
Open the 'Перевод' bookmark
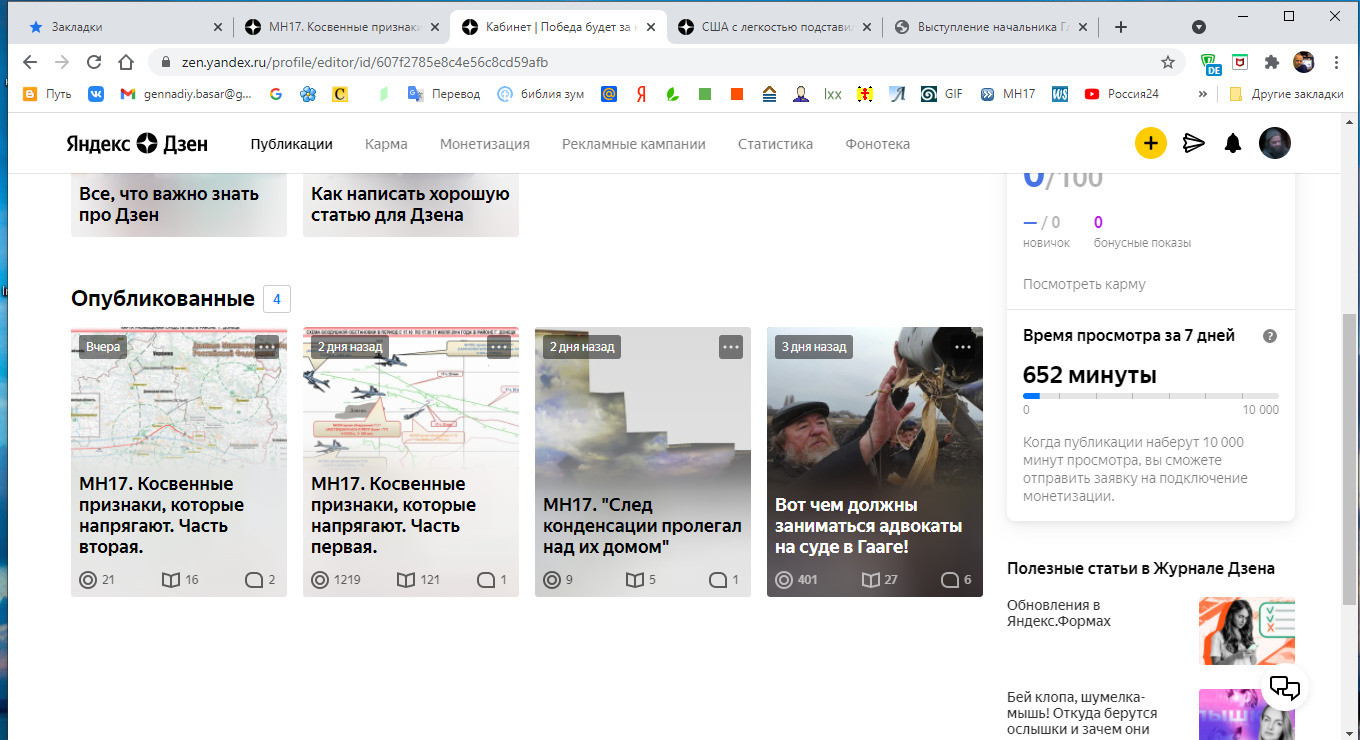tap(443, 94)
